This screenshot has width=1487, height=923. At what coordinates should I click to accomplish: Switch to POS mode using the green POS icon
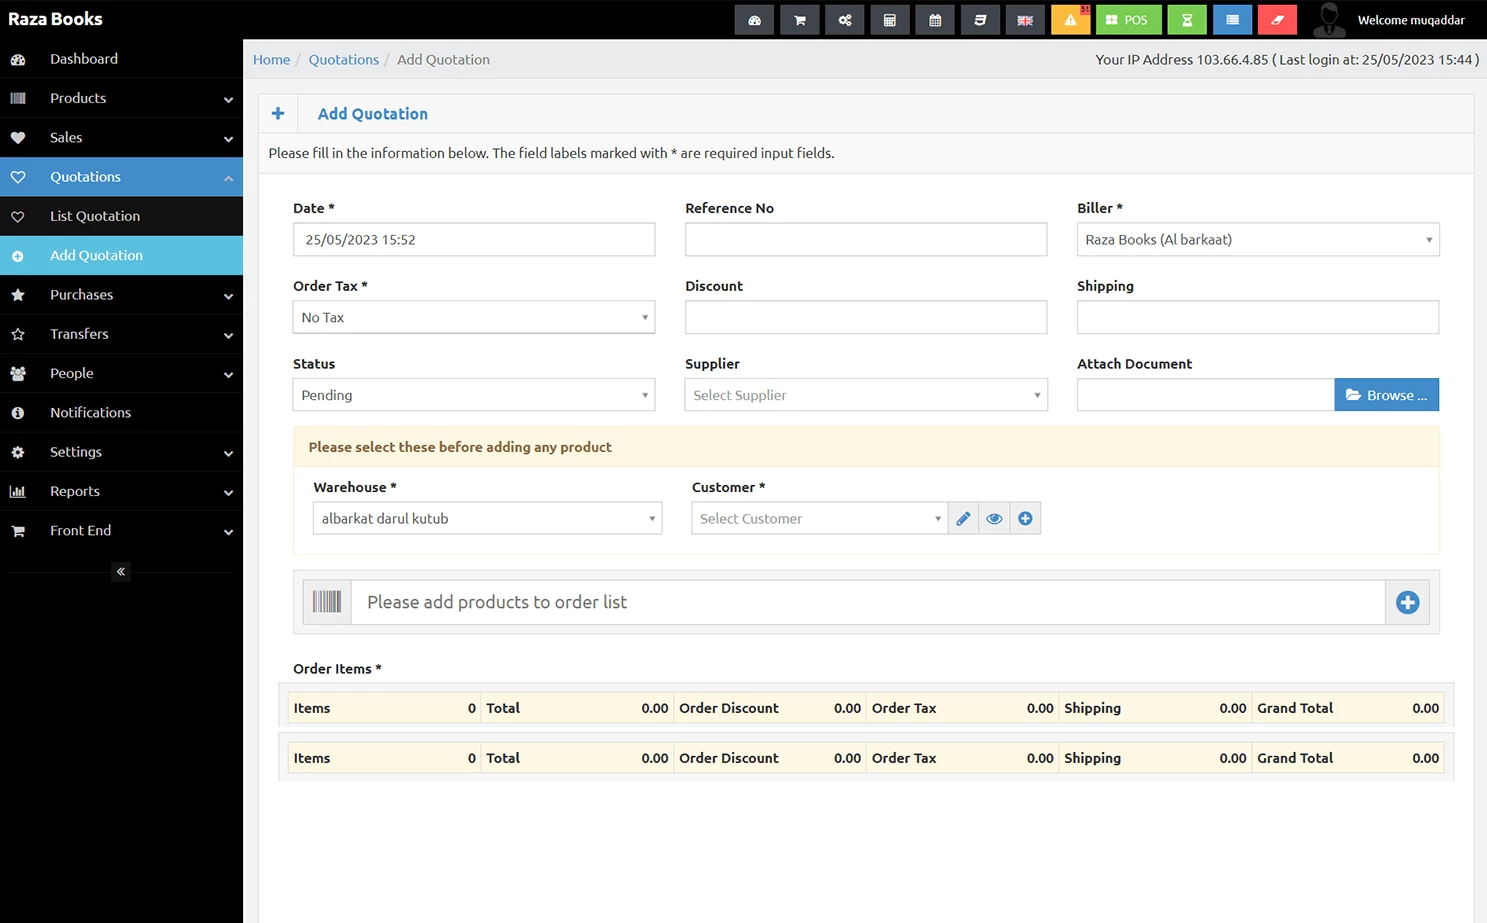[1128, 19]
